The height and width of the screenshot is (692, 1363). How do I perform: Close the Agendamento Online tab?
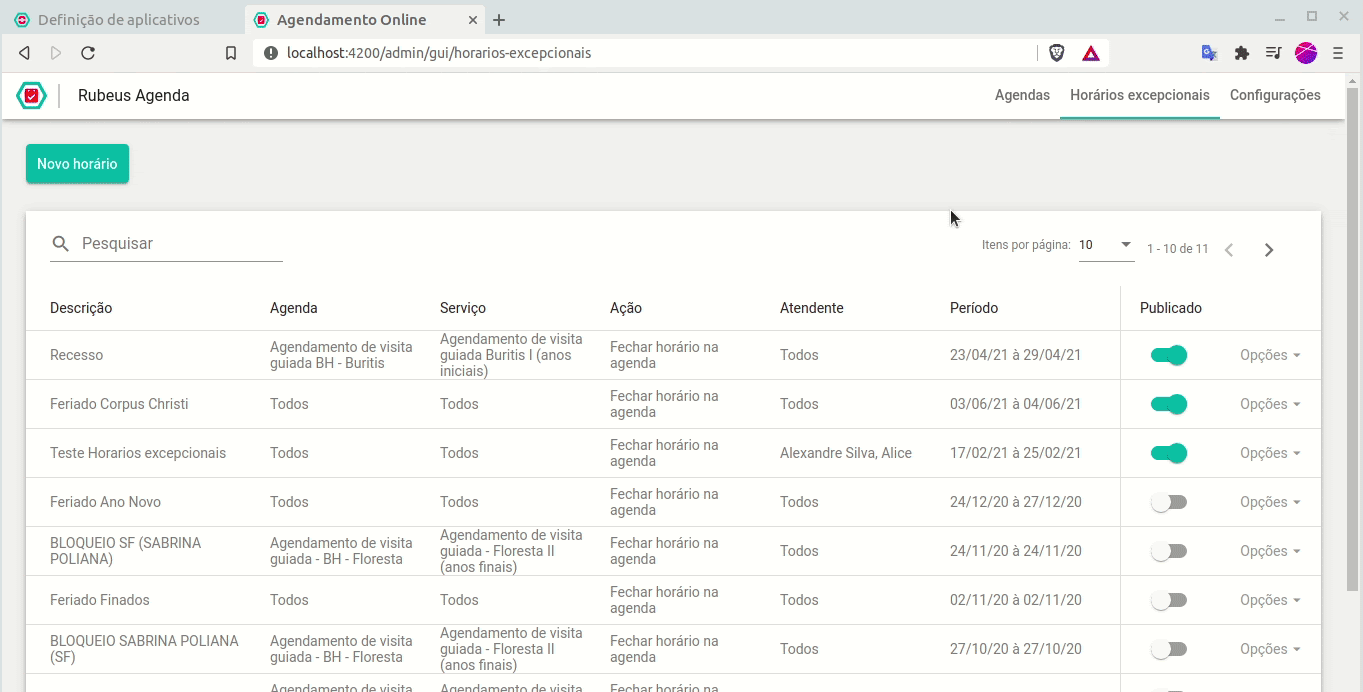tap(473, 20)
